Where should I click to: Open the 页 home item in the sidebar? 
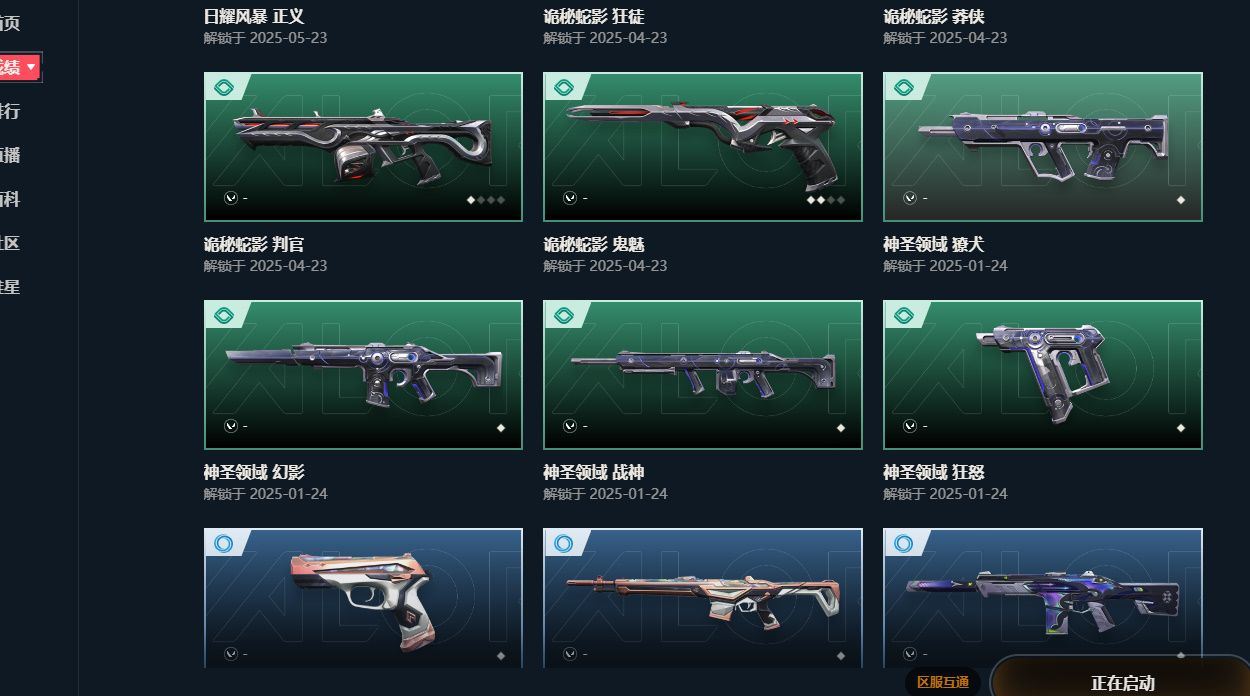point(10,23)
